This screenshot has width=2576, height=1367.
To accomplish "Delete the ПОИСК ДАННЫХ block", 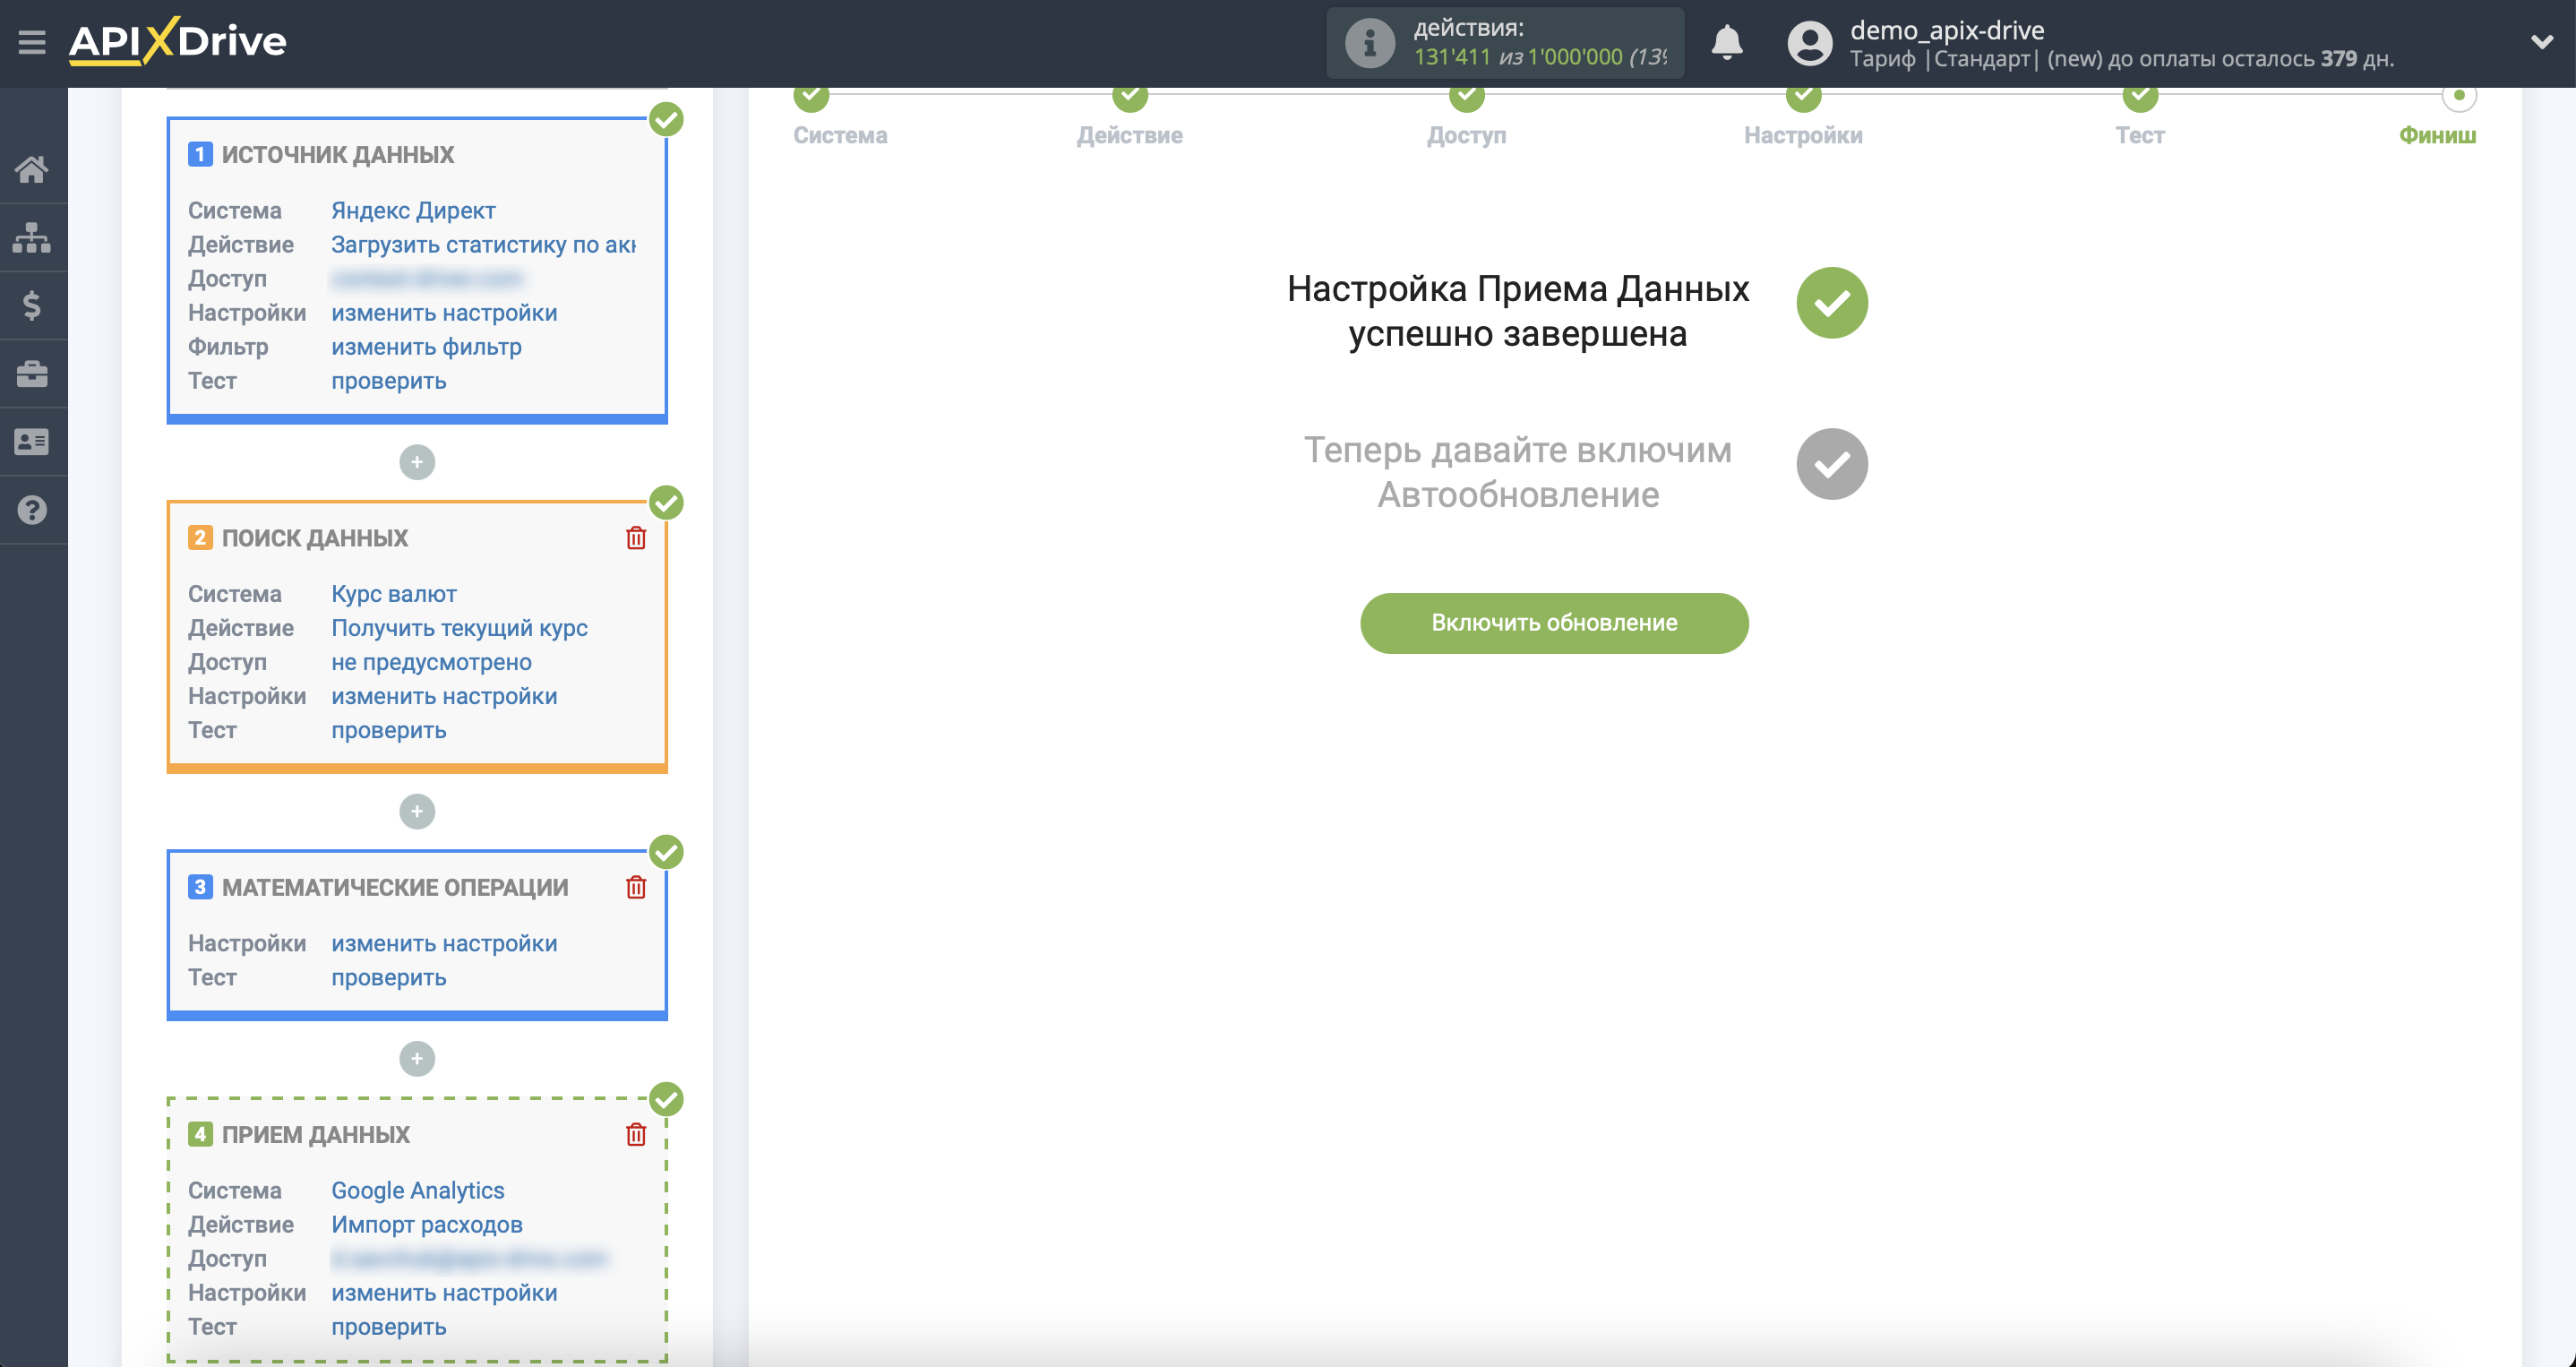I will click(x=636, y=538).
